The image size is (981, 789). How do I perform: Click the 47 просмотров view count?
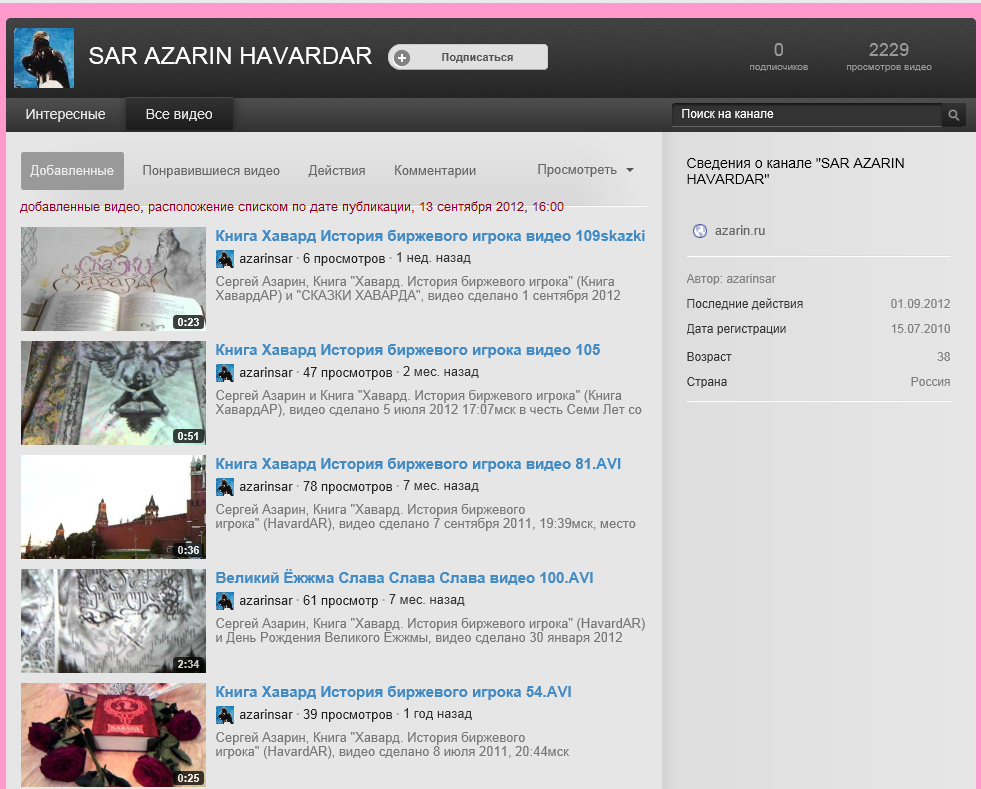[348, 372]
